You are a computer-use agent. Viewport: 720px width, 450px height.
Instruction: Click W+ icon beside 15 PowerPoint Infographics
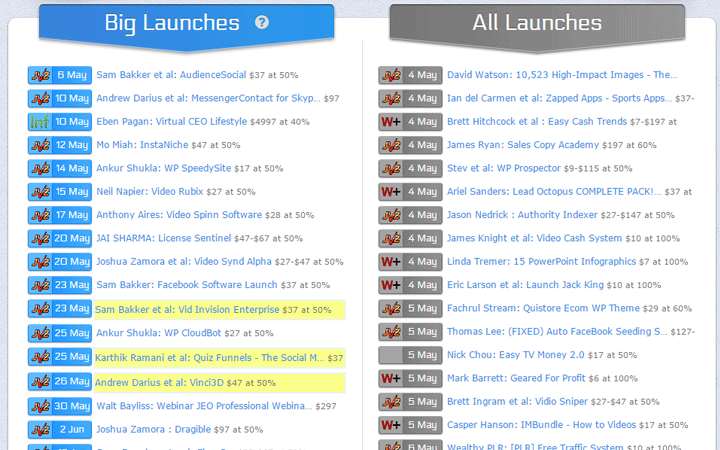391,262
